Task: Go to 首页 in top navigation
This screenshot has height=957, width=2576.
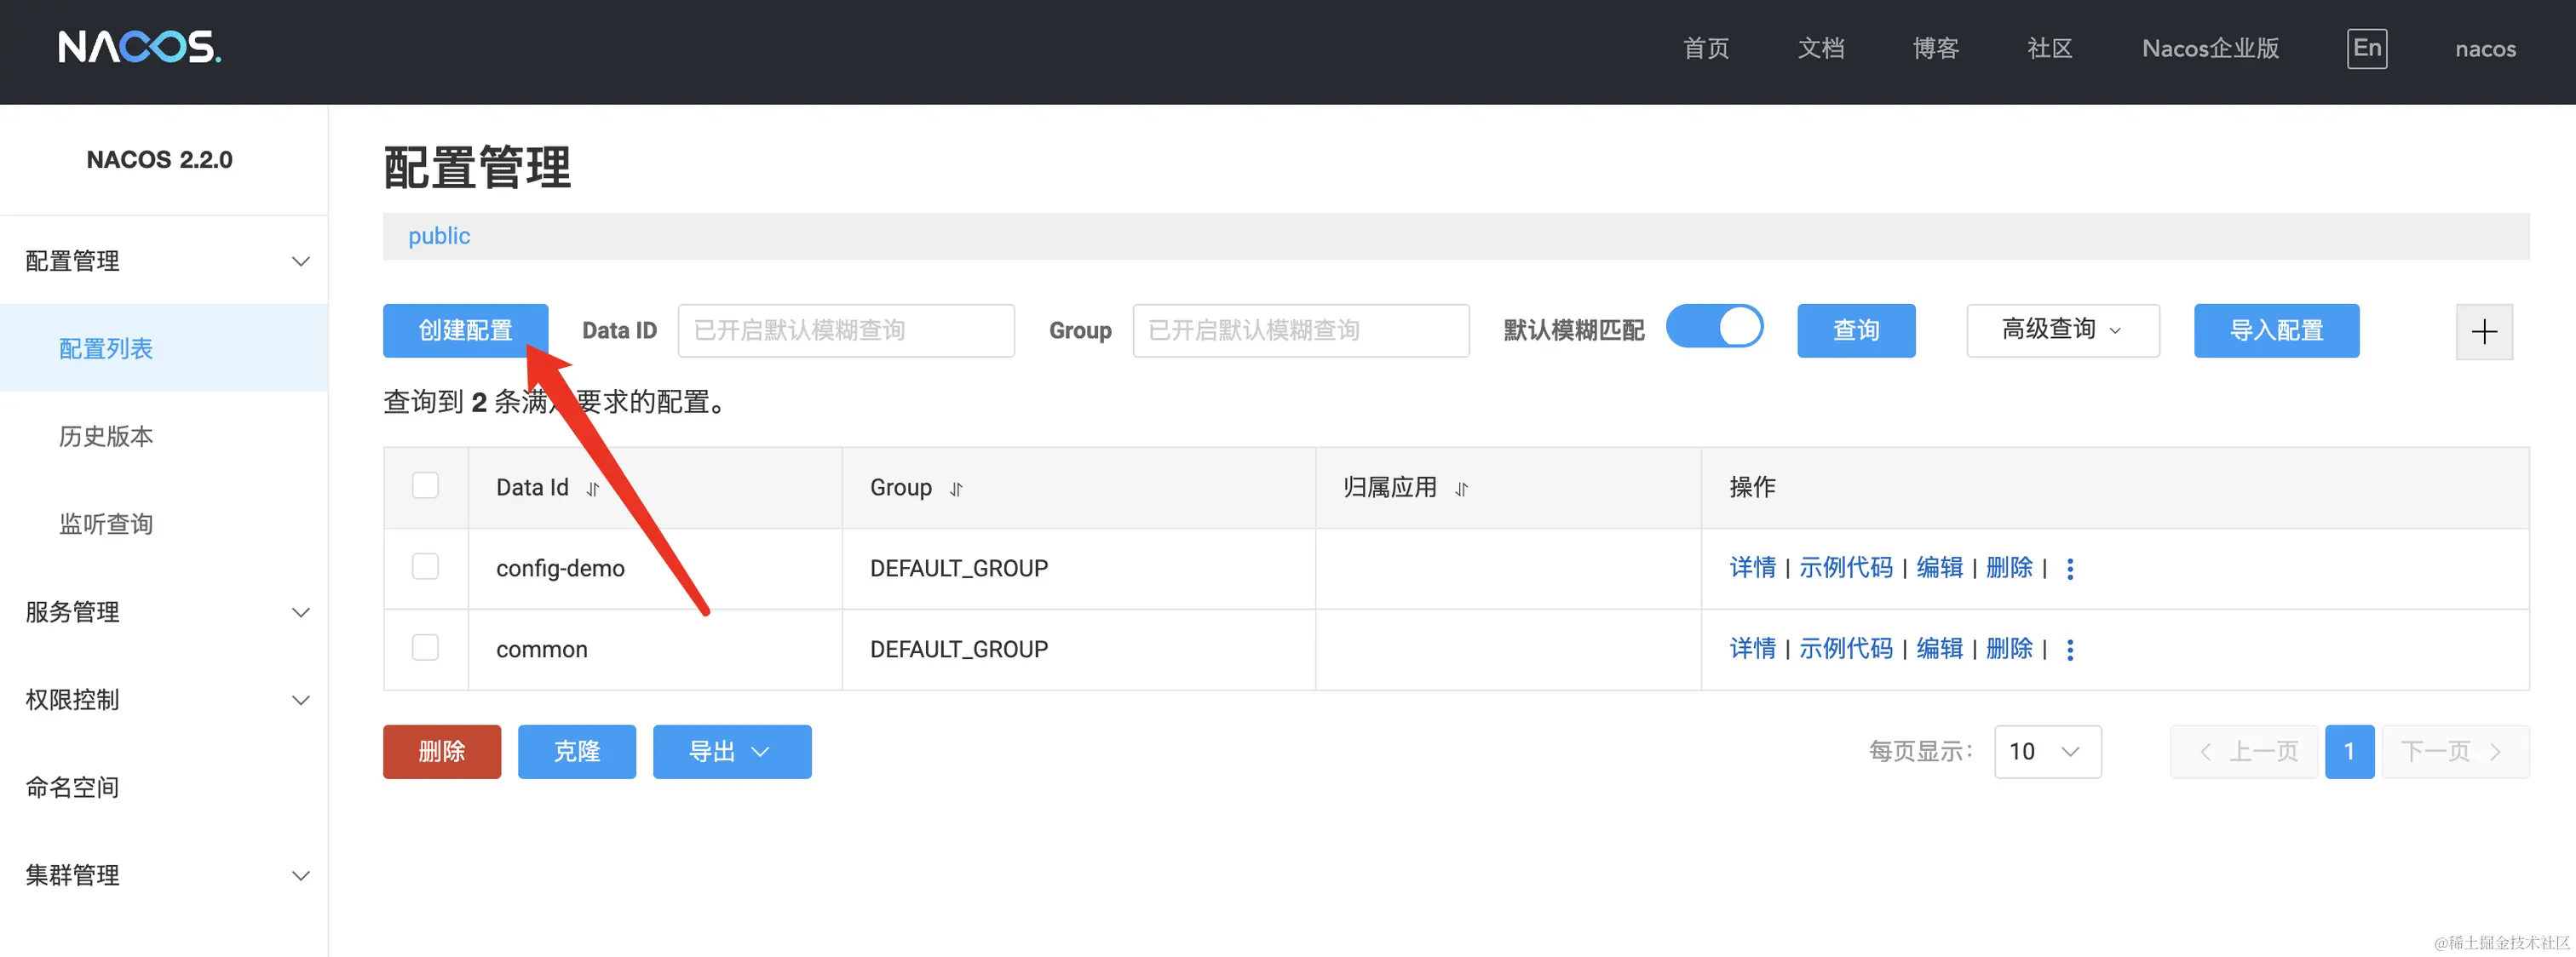Action: click(1706, 48)
